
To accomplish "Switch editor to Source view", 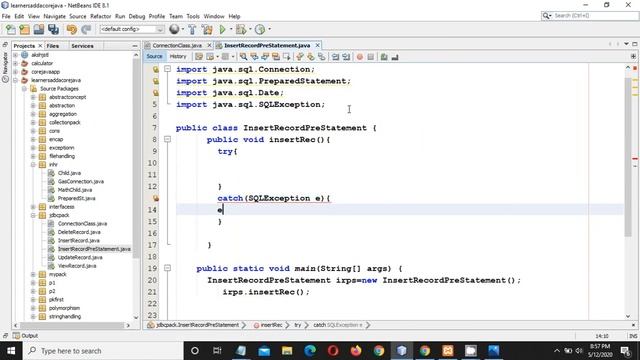I will click(x=154, y=57).
